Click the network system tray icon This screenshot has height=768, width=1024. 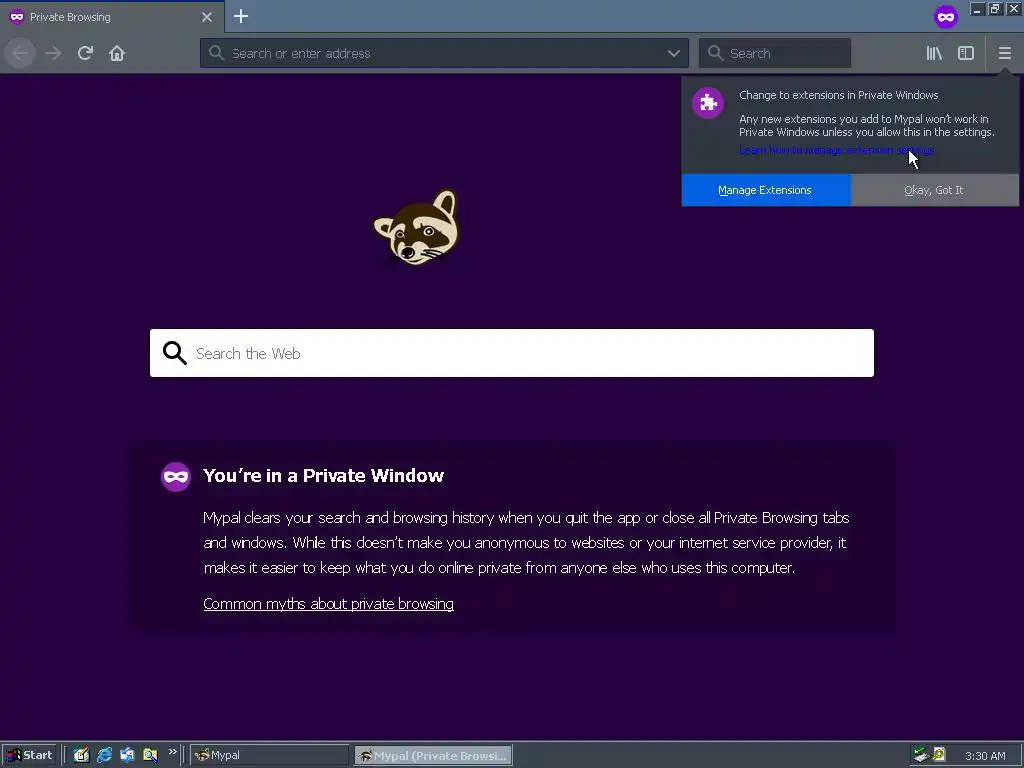pos(921,755)
